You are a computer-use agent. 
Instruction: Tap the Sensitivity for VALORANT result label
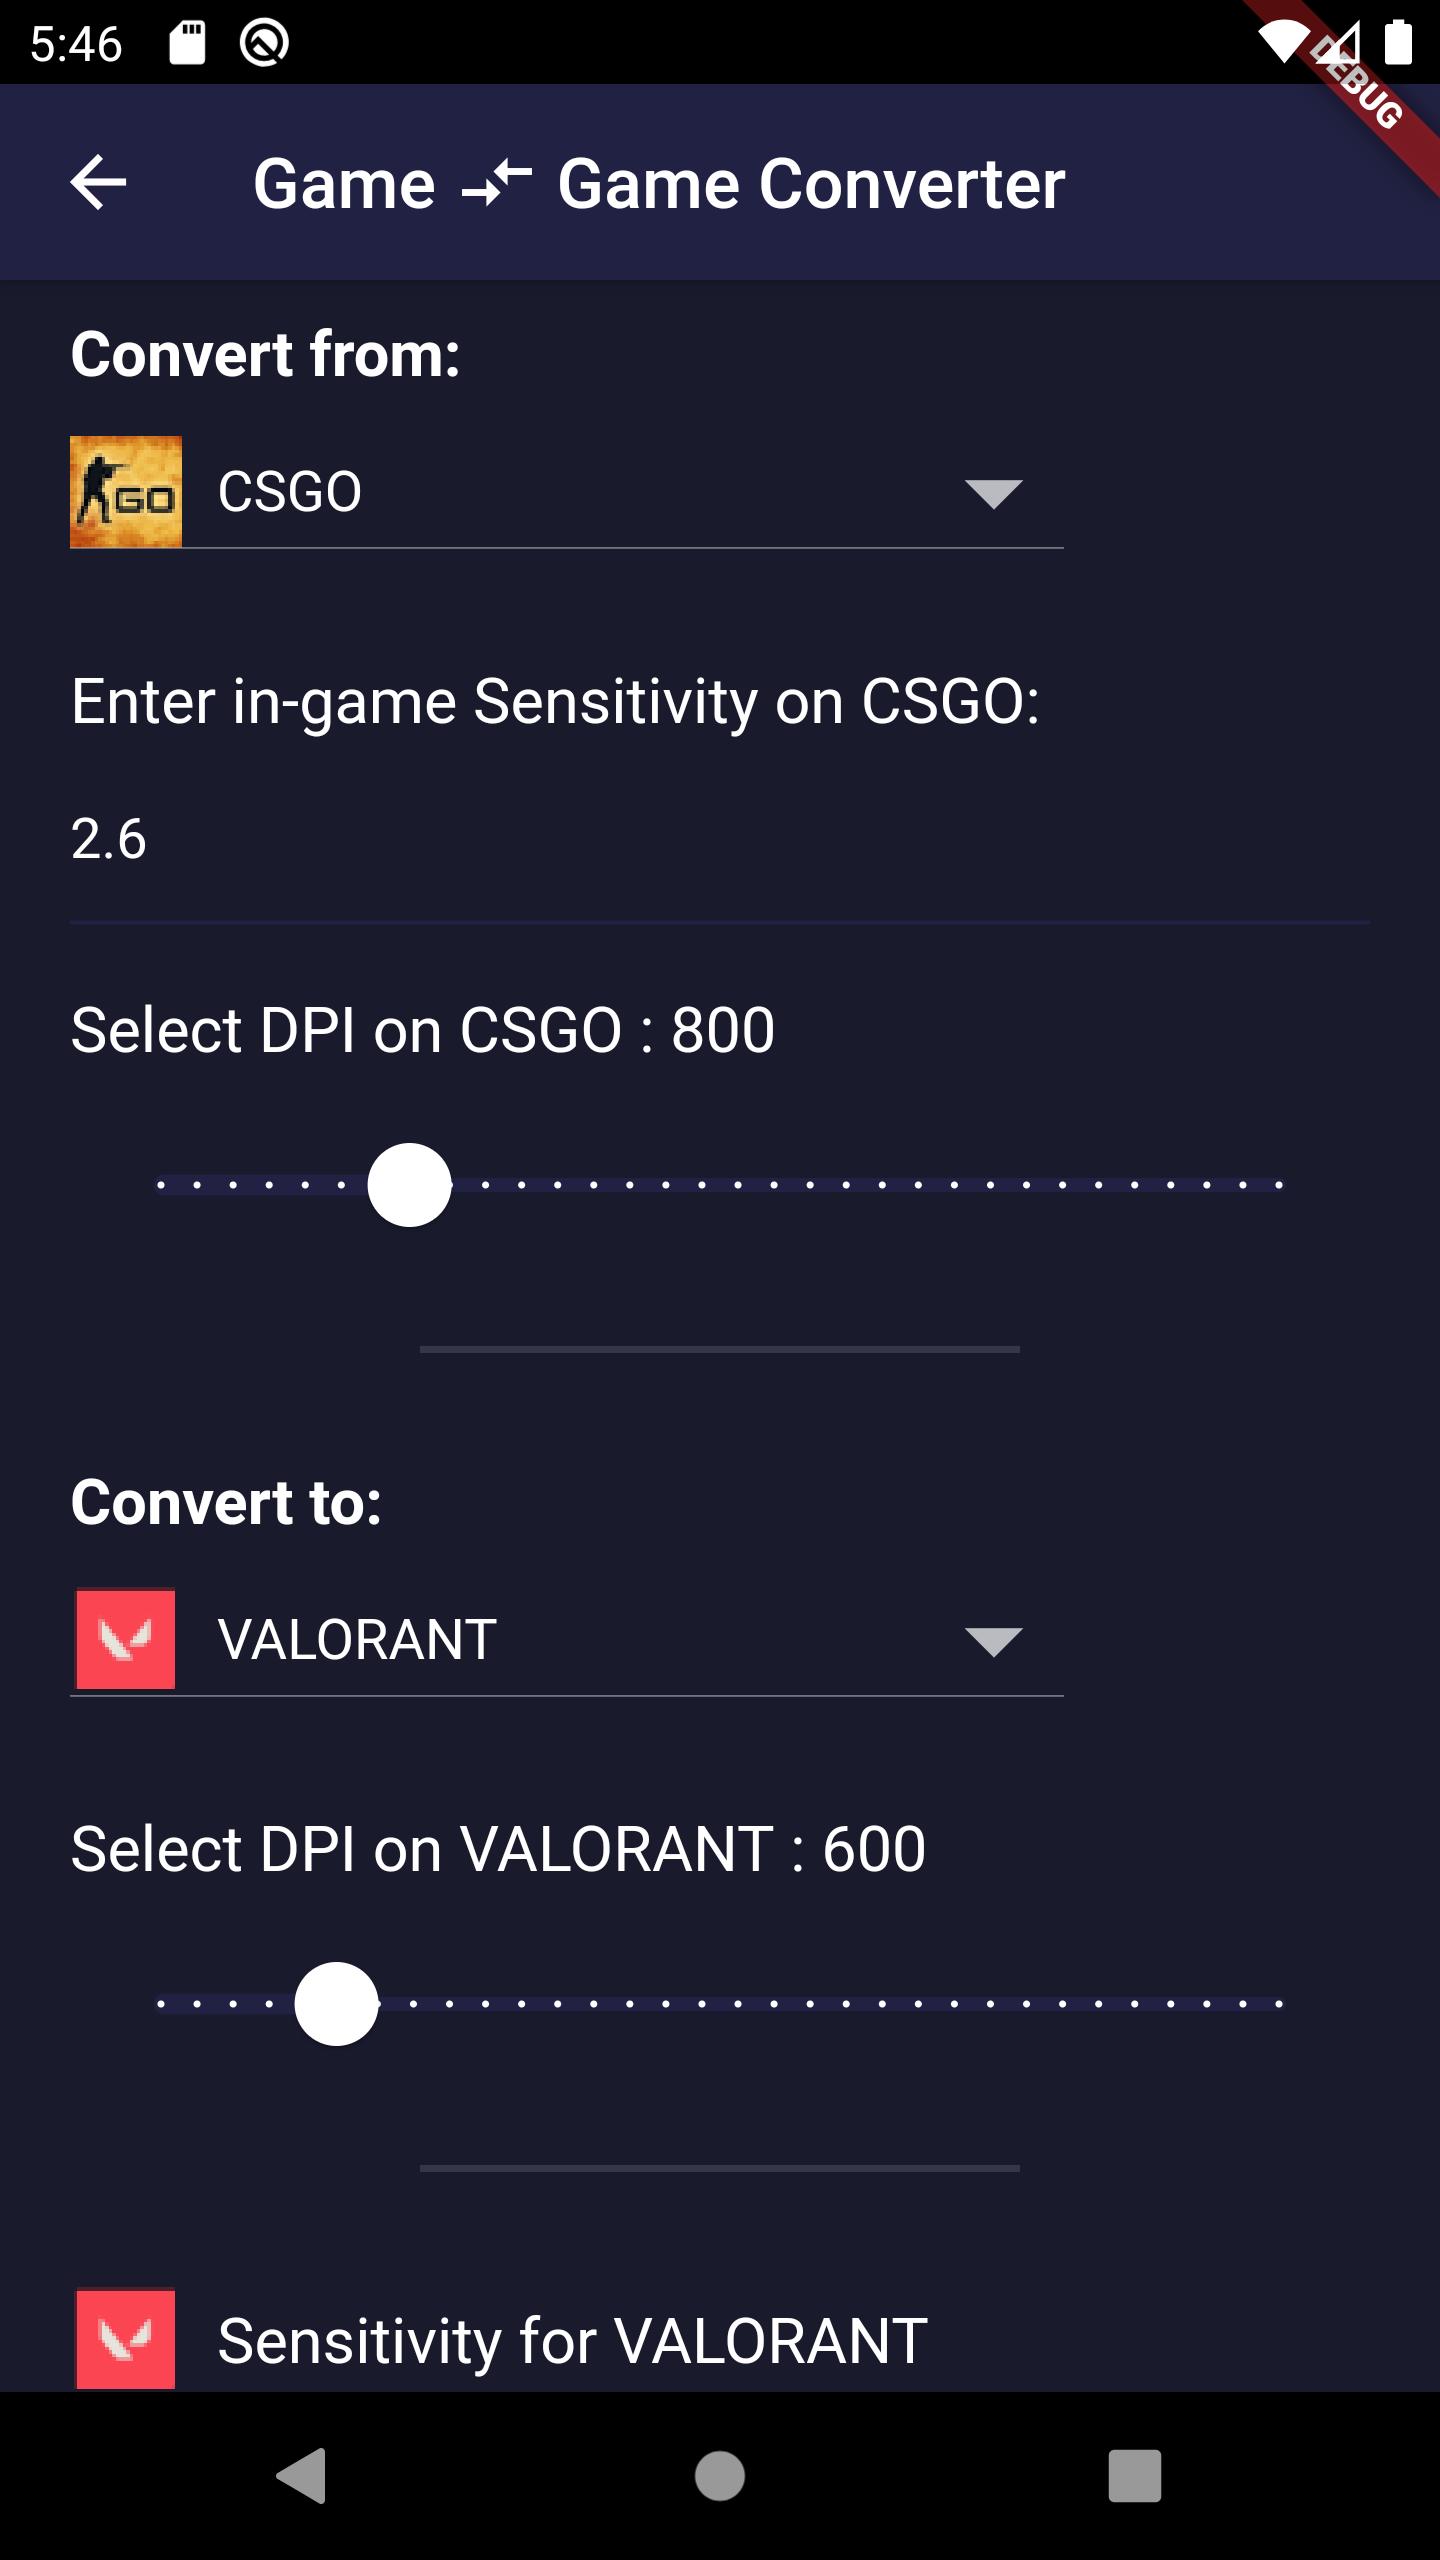point(573,2341)
